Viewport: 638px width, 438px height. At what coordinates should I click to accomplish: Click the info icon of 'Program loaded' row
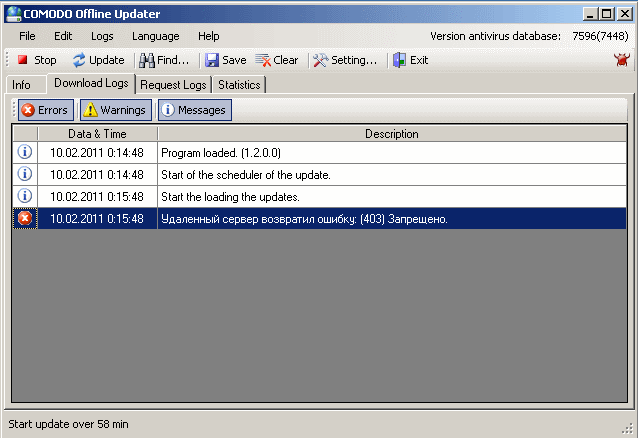pyautogui.click(x=25, y=152)
